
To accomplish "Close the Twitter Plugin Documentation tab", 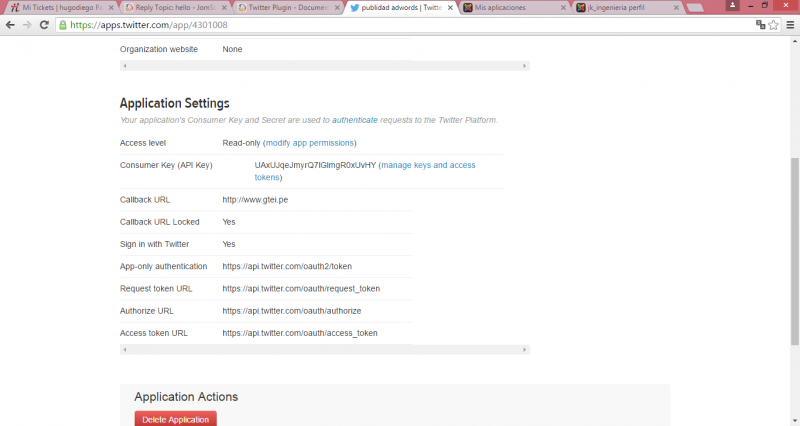I will click(x=337, y=8).
